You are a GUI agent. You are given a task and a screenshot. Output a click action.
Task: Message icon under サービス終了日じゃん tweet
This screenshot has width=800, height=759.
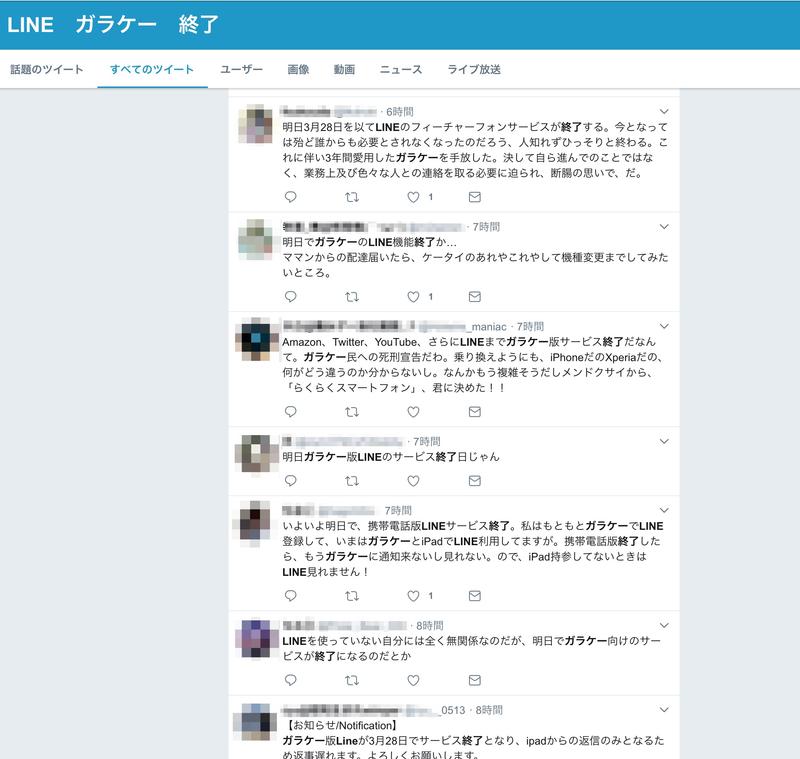[x=474, y=480]
